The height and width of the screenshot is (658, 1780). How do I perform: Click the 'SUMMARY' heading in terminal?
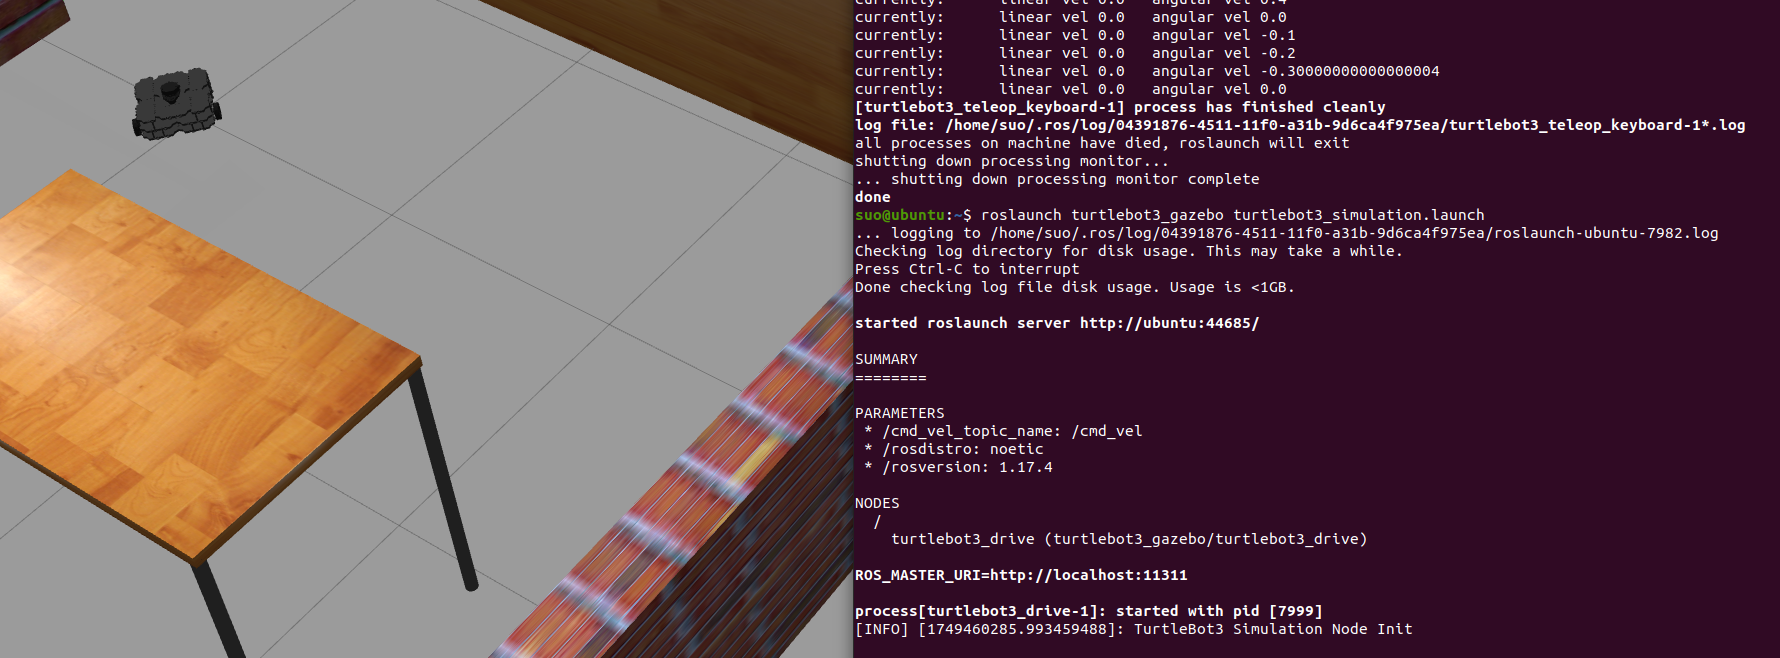click(886, 359)
